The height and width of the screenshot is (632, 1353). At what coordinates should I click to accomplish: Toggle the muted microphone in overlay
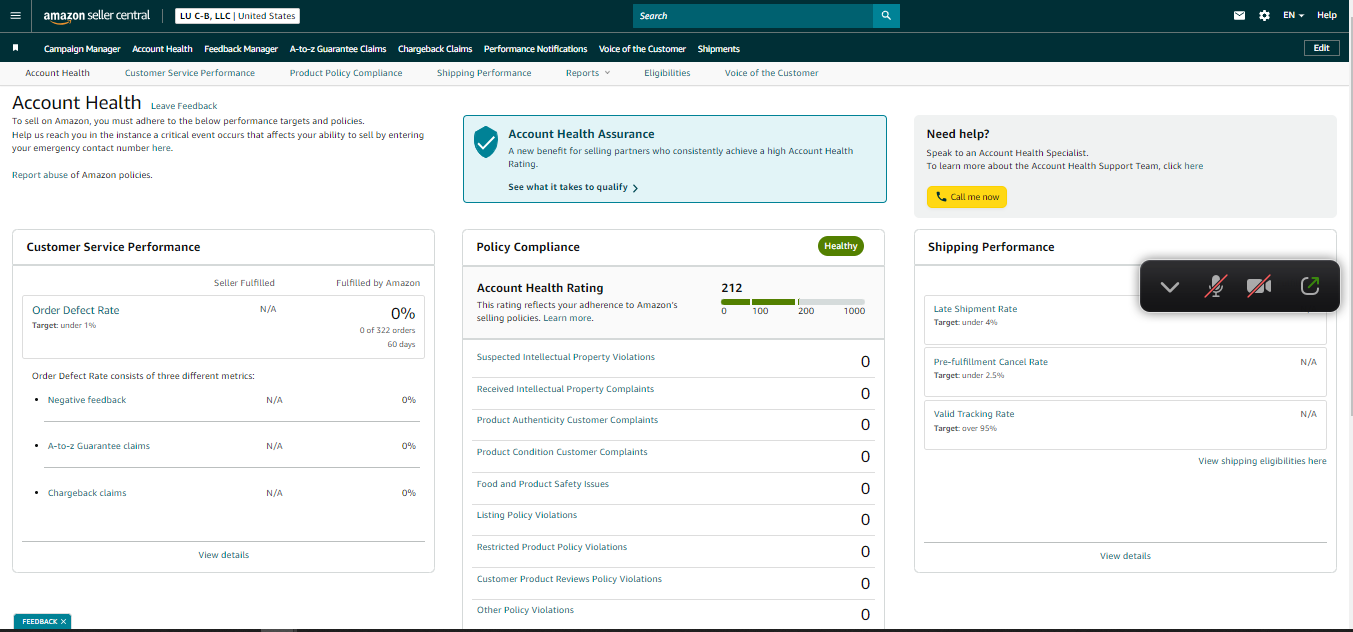[x=1214, y=287]
